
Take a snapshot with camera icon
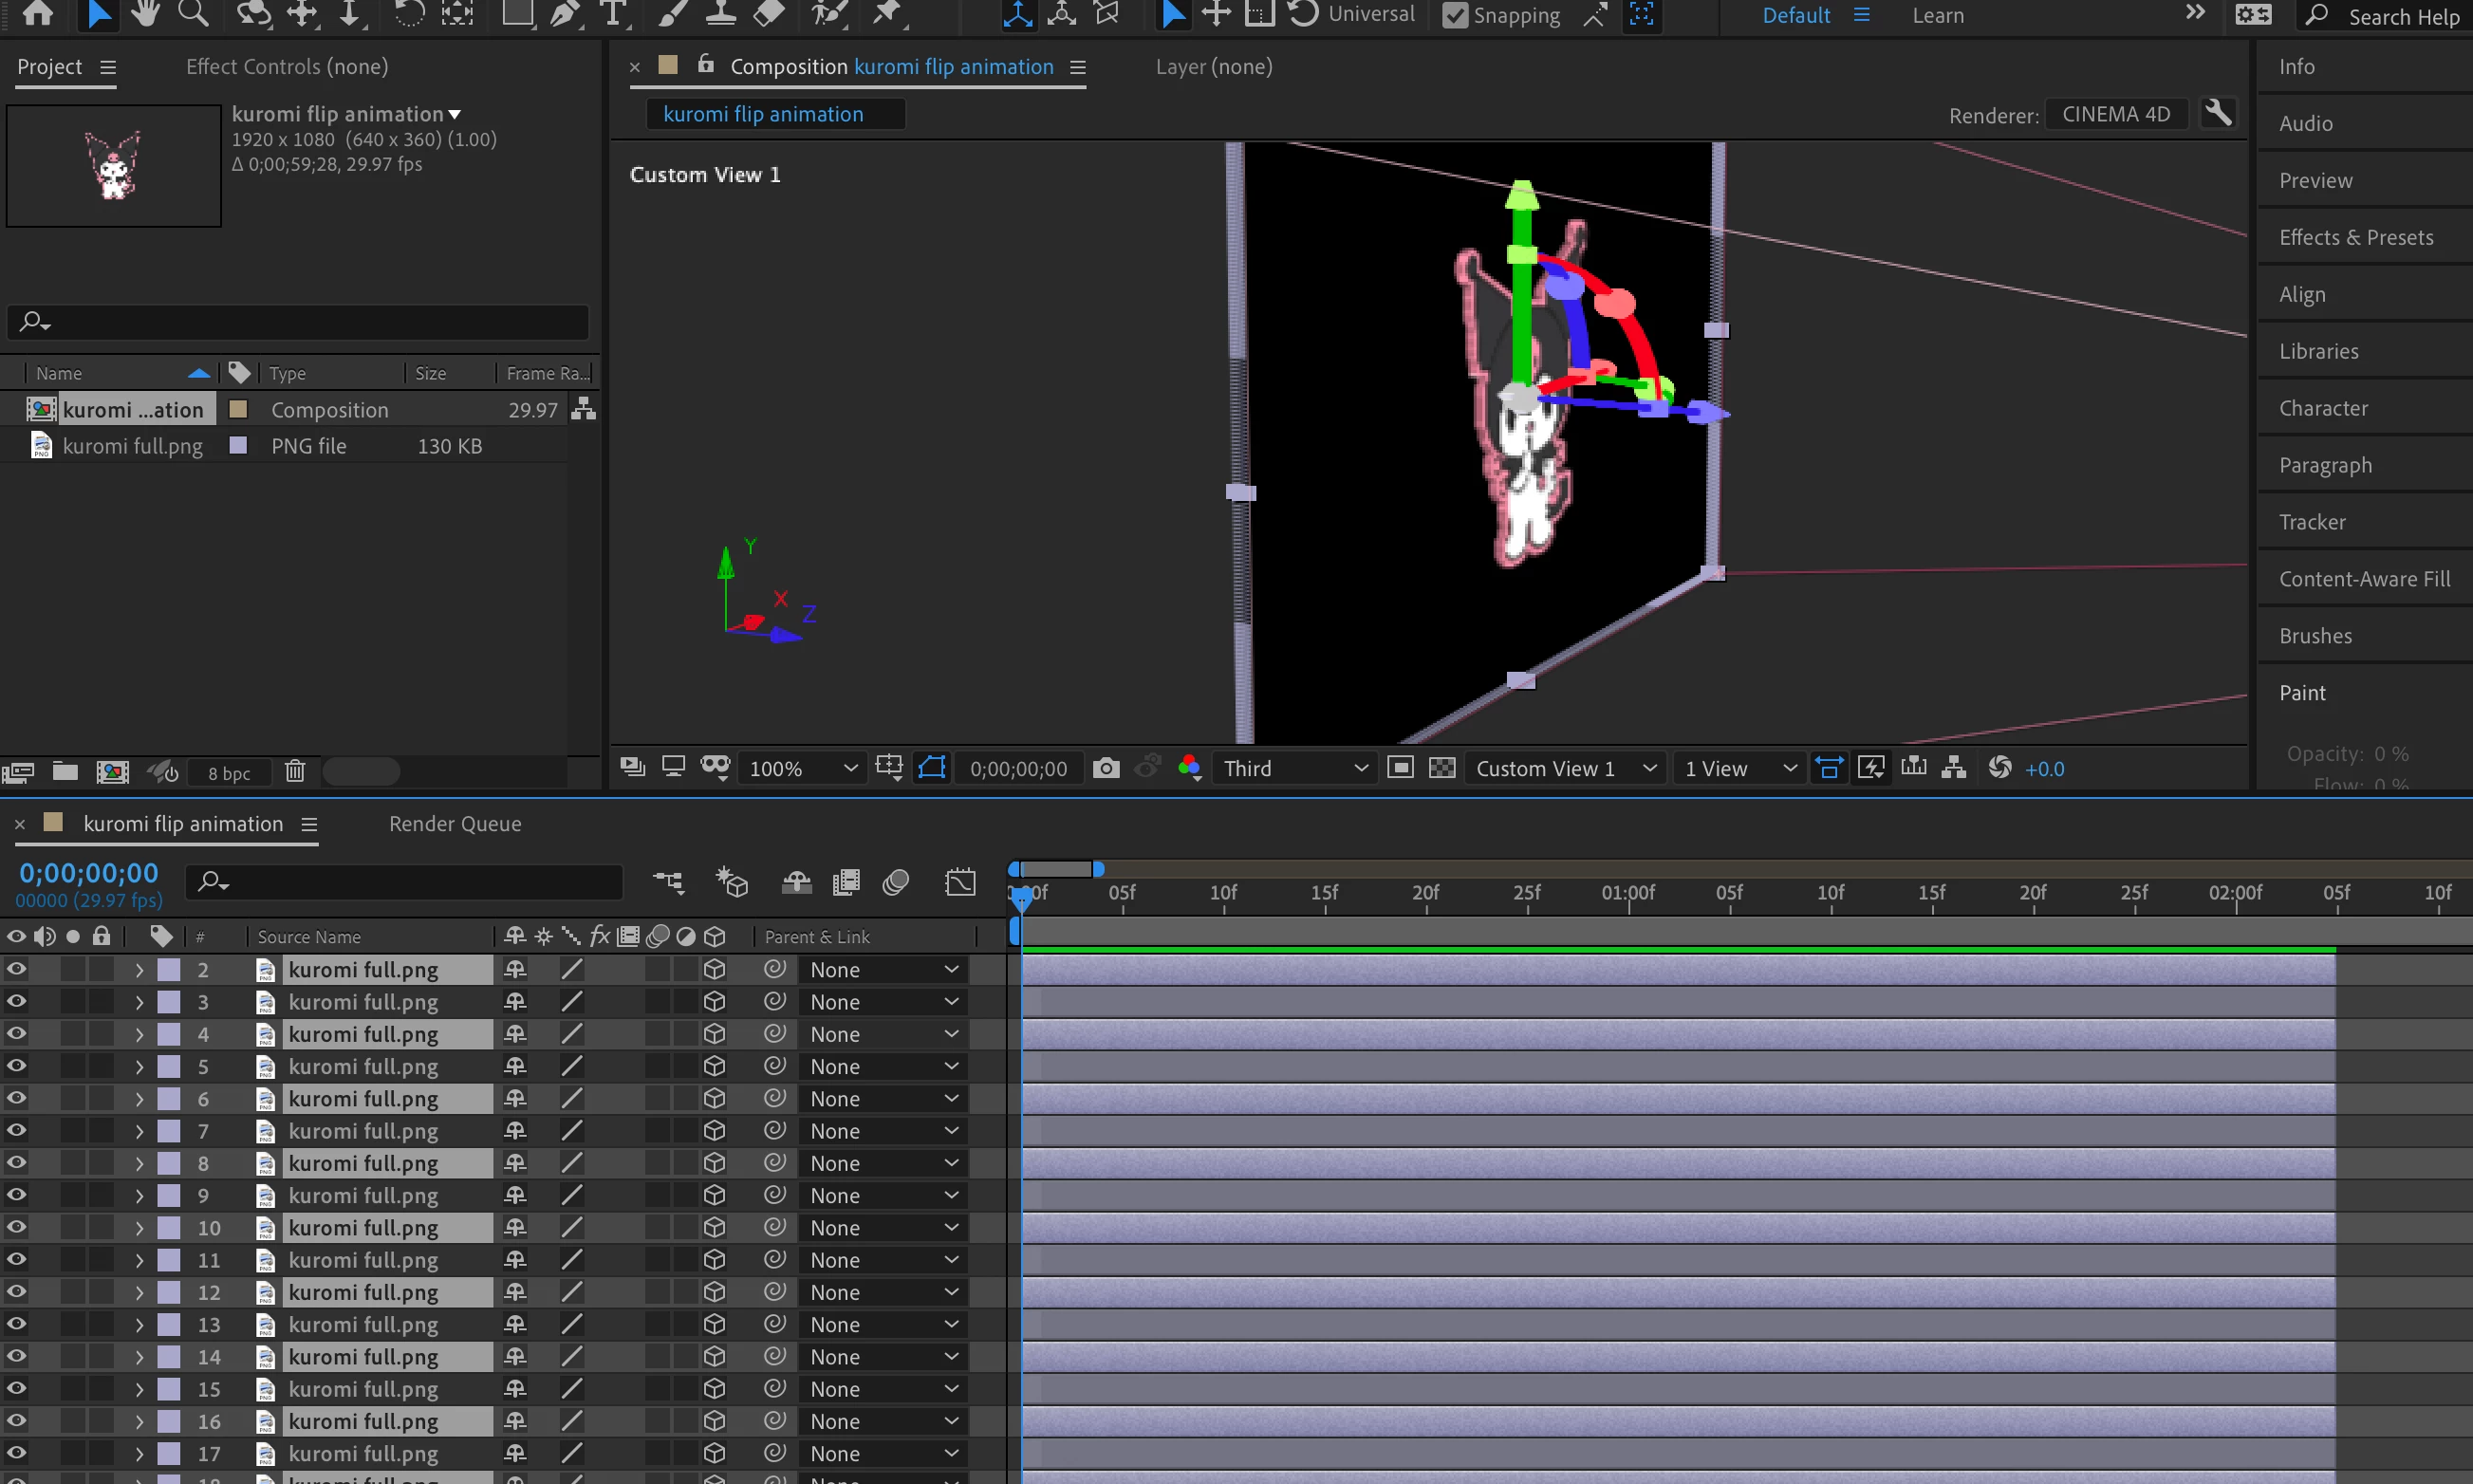tap(1106, 768)
